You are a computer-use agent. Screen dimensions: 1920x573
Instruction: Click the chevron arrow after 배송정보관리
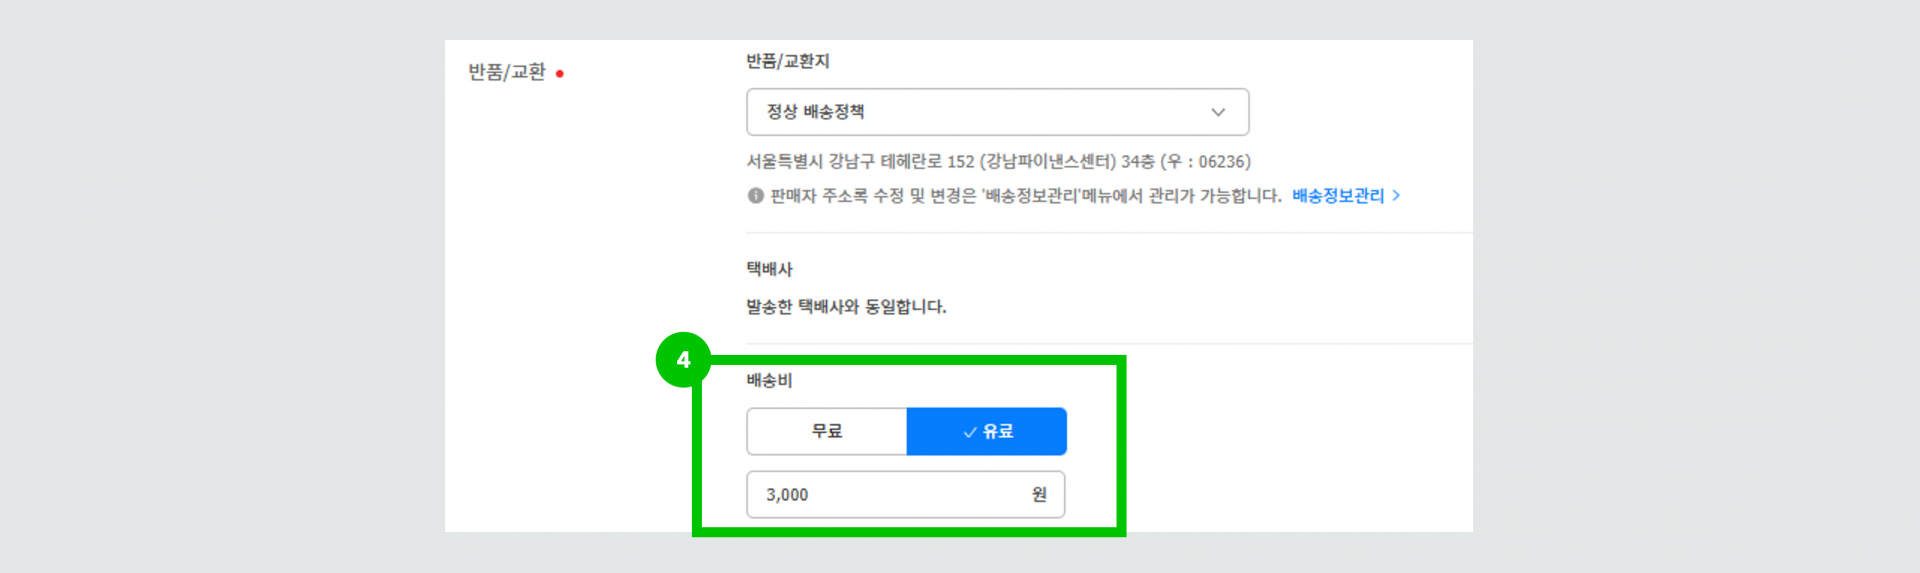point(1396,196)
